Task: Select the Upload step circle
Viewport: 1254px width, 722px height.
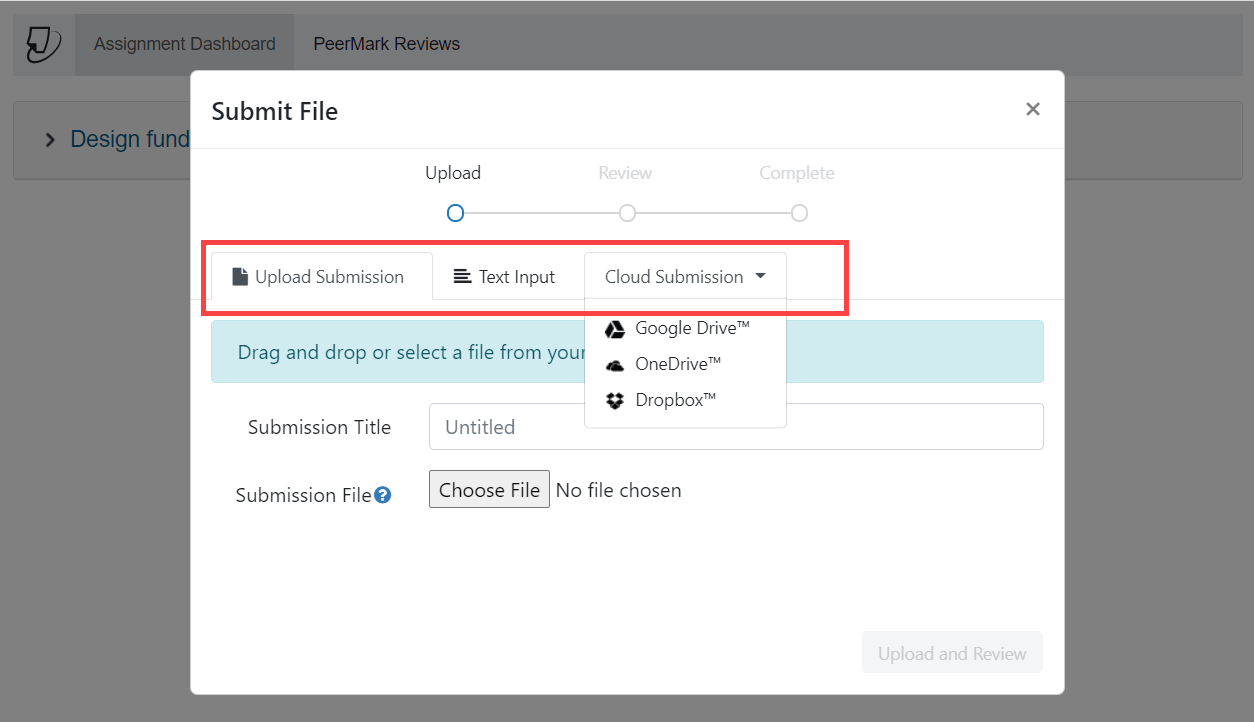Action: [455, 213]
